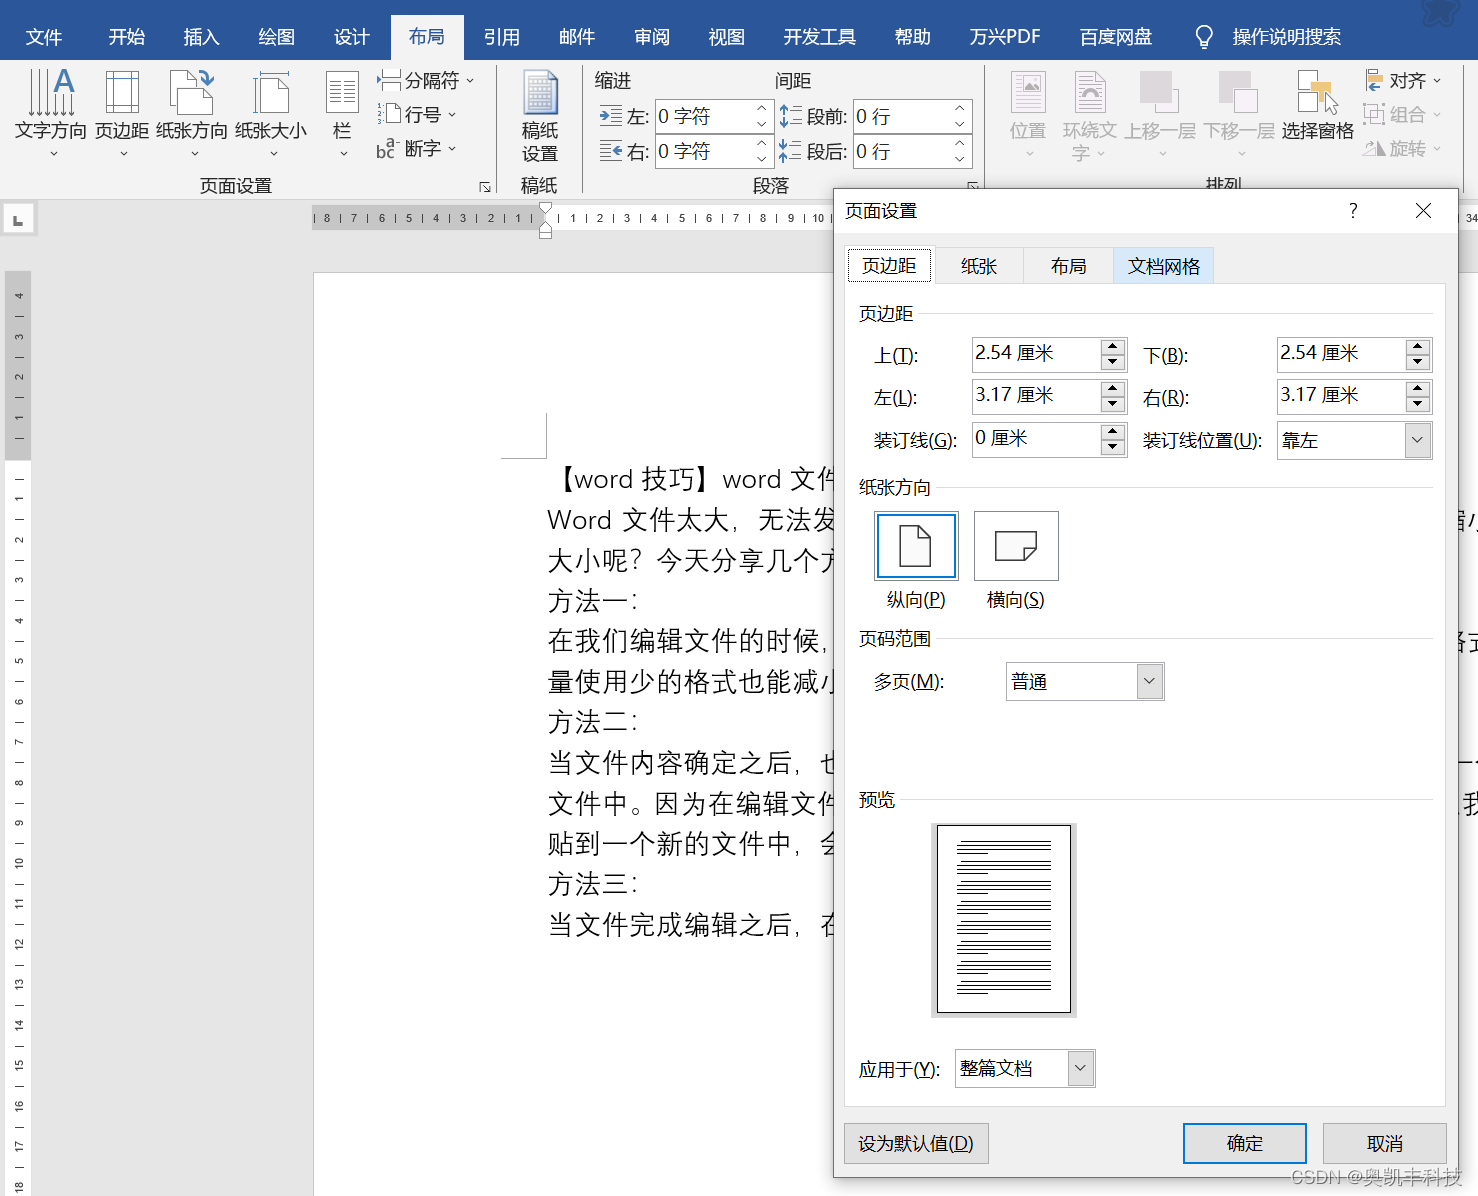Open the 断字 hyphenation menu

(x=416, y=148)
